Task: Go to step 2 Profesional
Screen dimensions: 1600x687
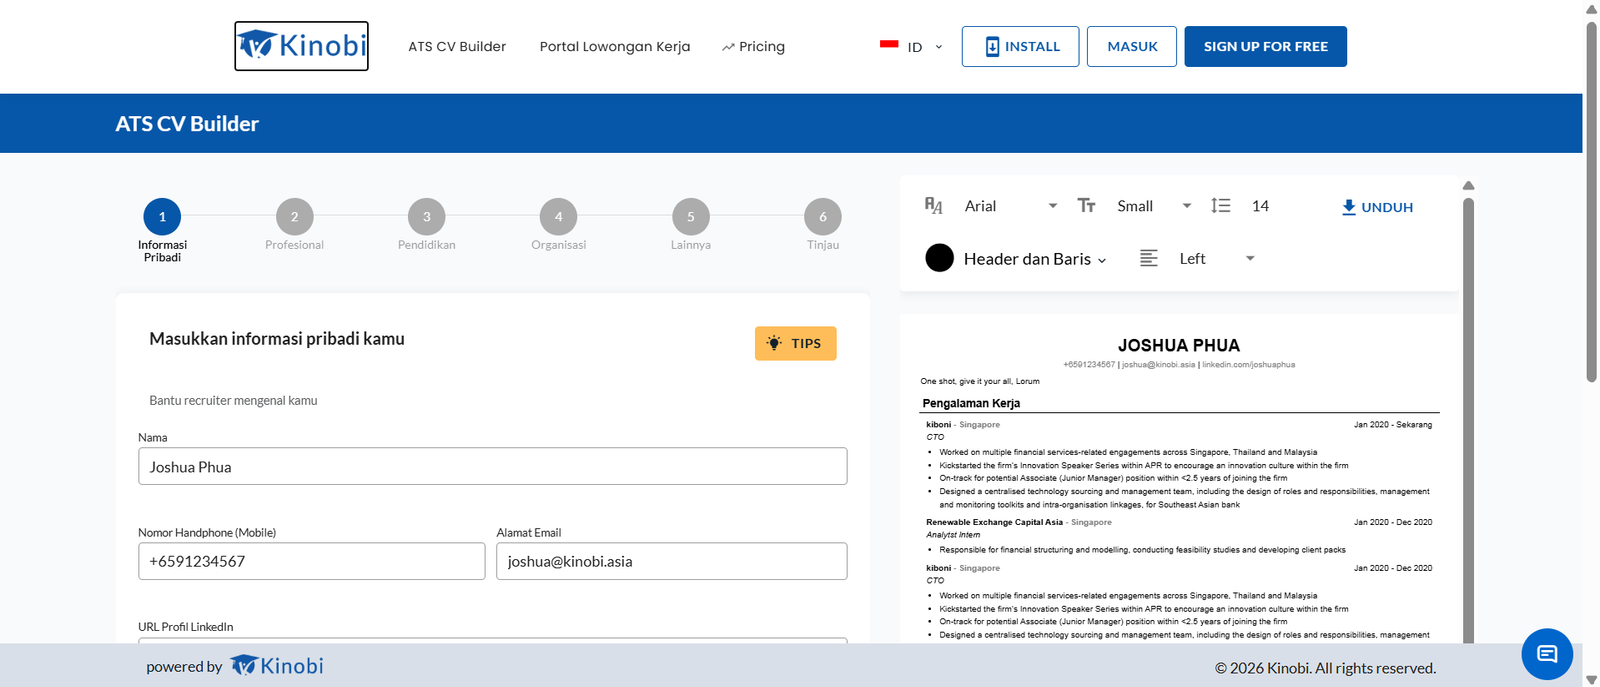Action: (x=294, y=217)
